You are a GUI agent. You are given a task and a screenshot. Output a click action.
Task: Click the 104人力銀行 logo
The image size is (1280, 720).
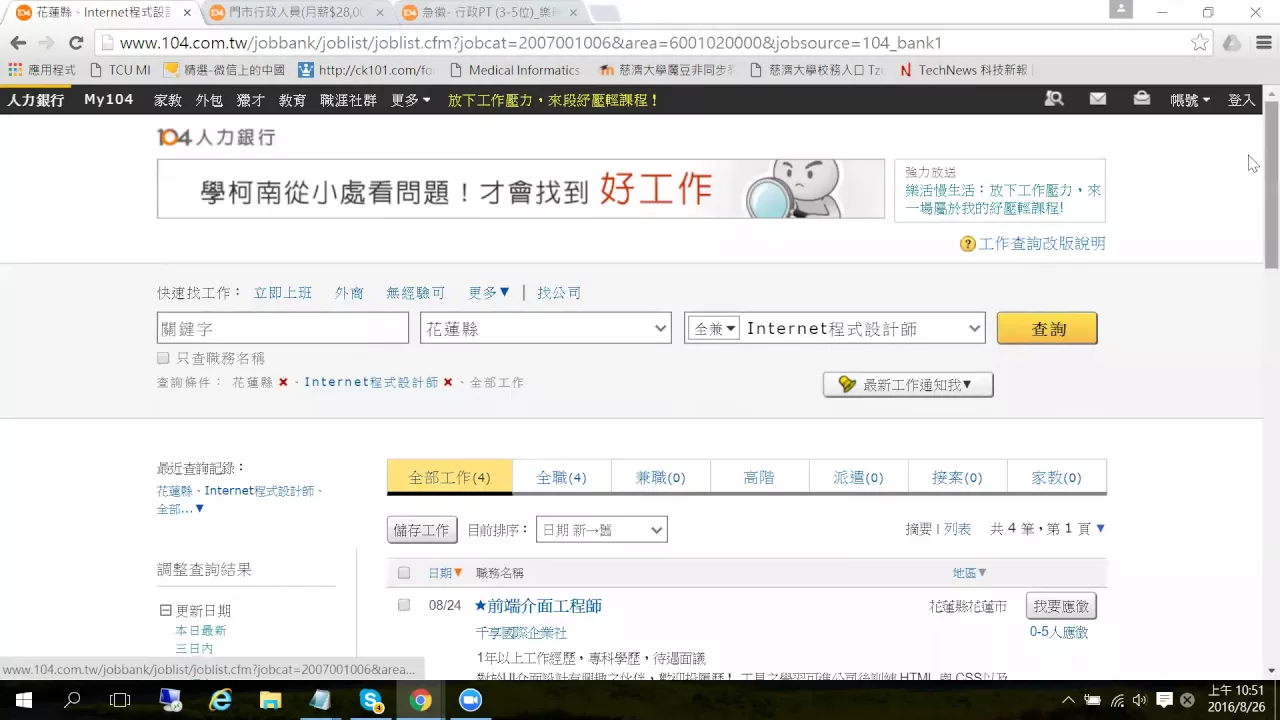click(216, 137)
